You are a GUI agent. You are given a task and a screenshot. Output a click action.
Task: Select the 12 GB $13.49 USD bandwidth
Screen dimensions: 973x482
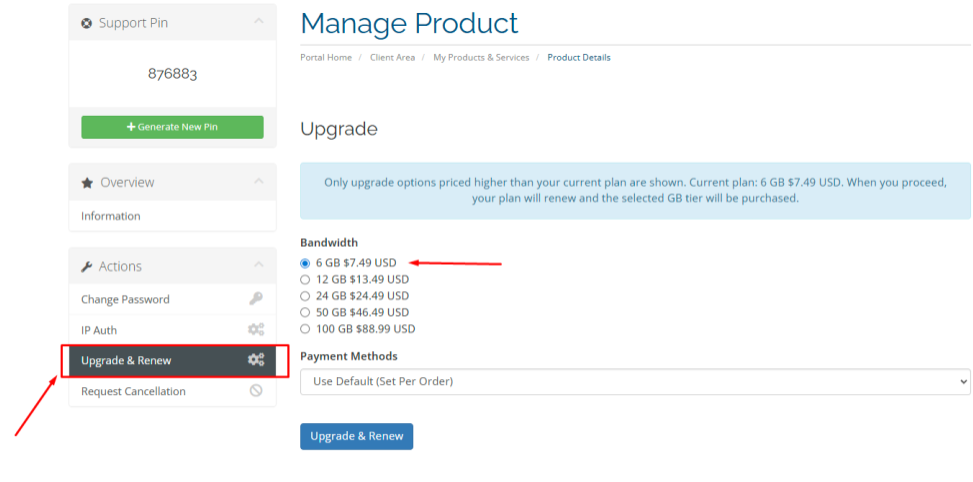tap(306, 279)
